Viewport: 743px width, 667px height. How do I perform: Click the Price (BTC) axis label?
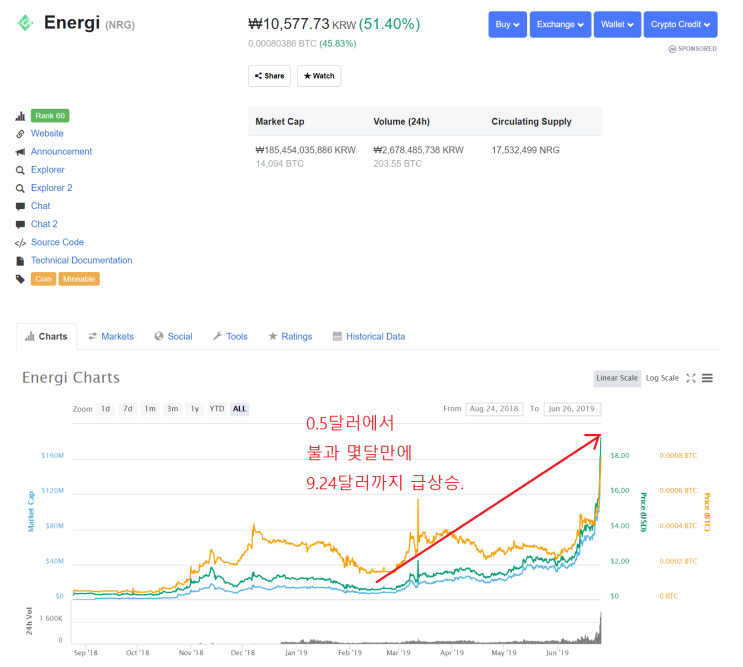pos(707,512)
